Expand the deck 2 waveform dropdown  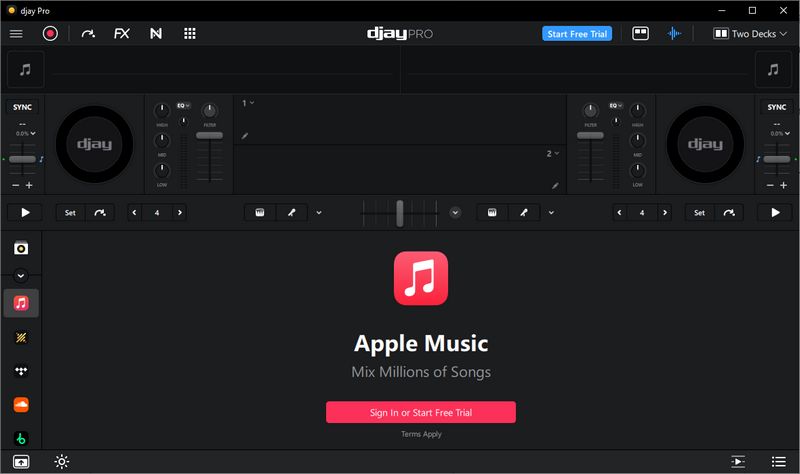pyautogui.click(x=553, y=154)
